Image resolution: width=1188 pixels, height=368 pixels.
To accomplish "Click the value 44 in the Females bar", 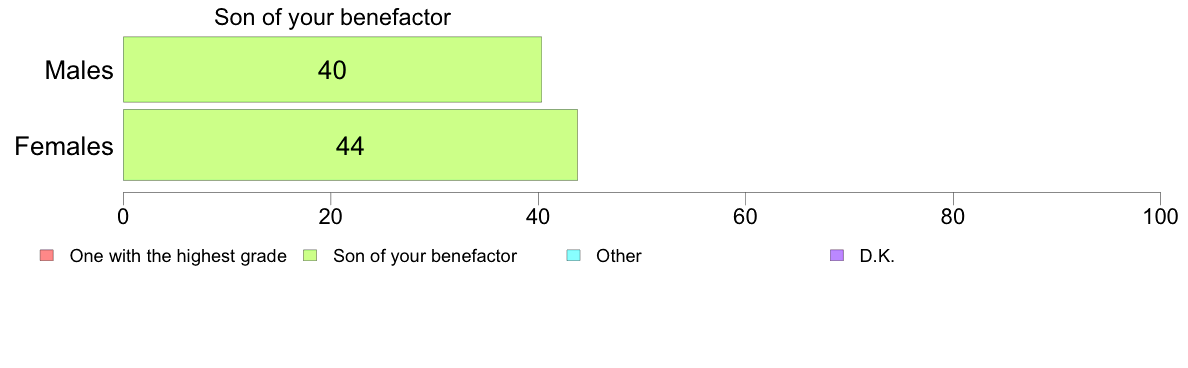I will pos(350,145).
